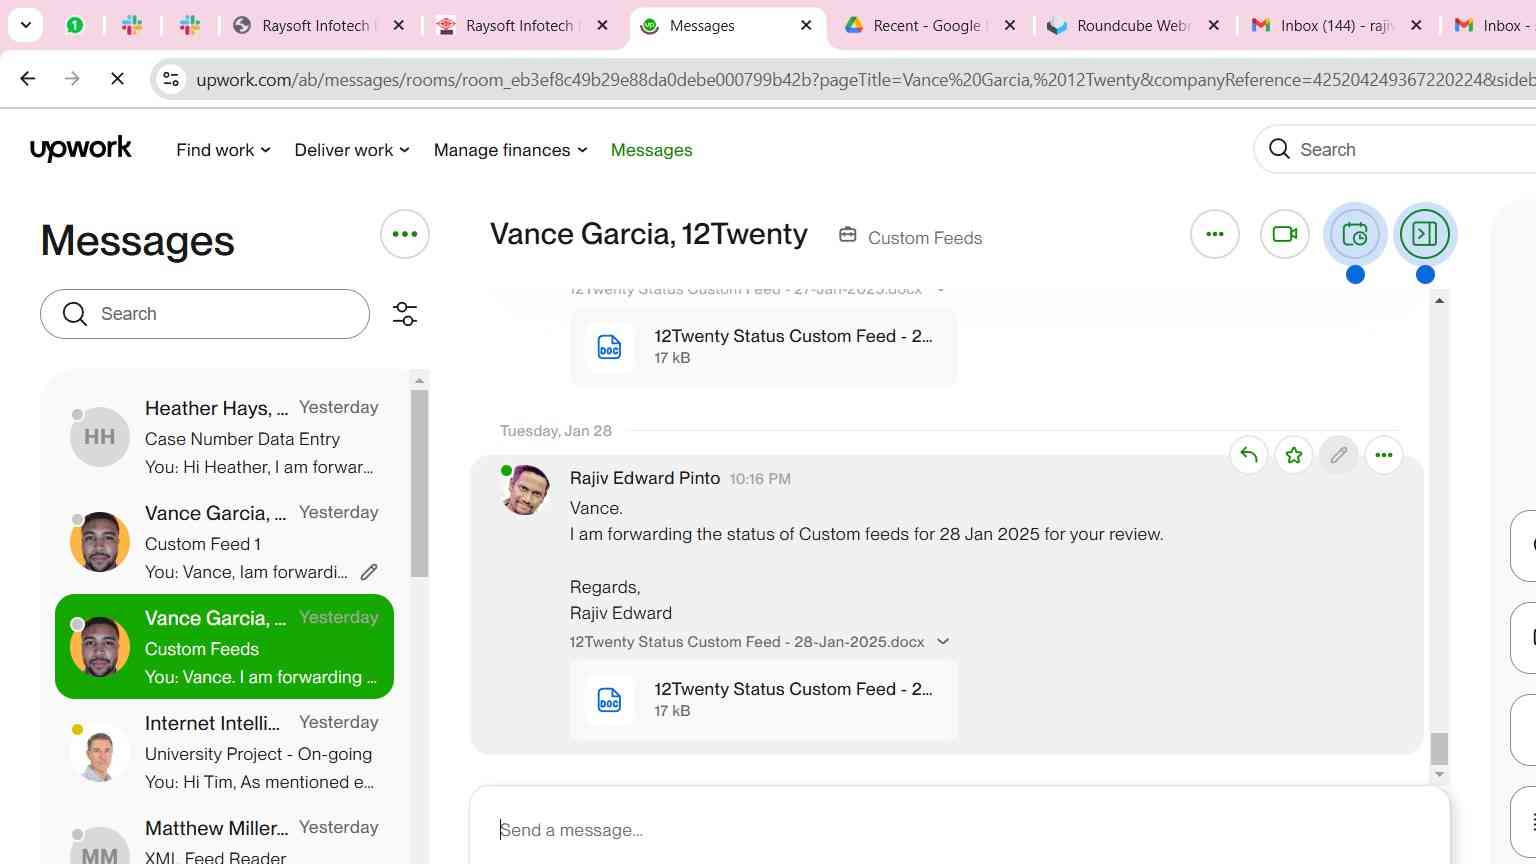Click the top Upwork Search field
1536x864 pixels.
pos(1395,149)
